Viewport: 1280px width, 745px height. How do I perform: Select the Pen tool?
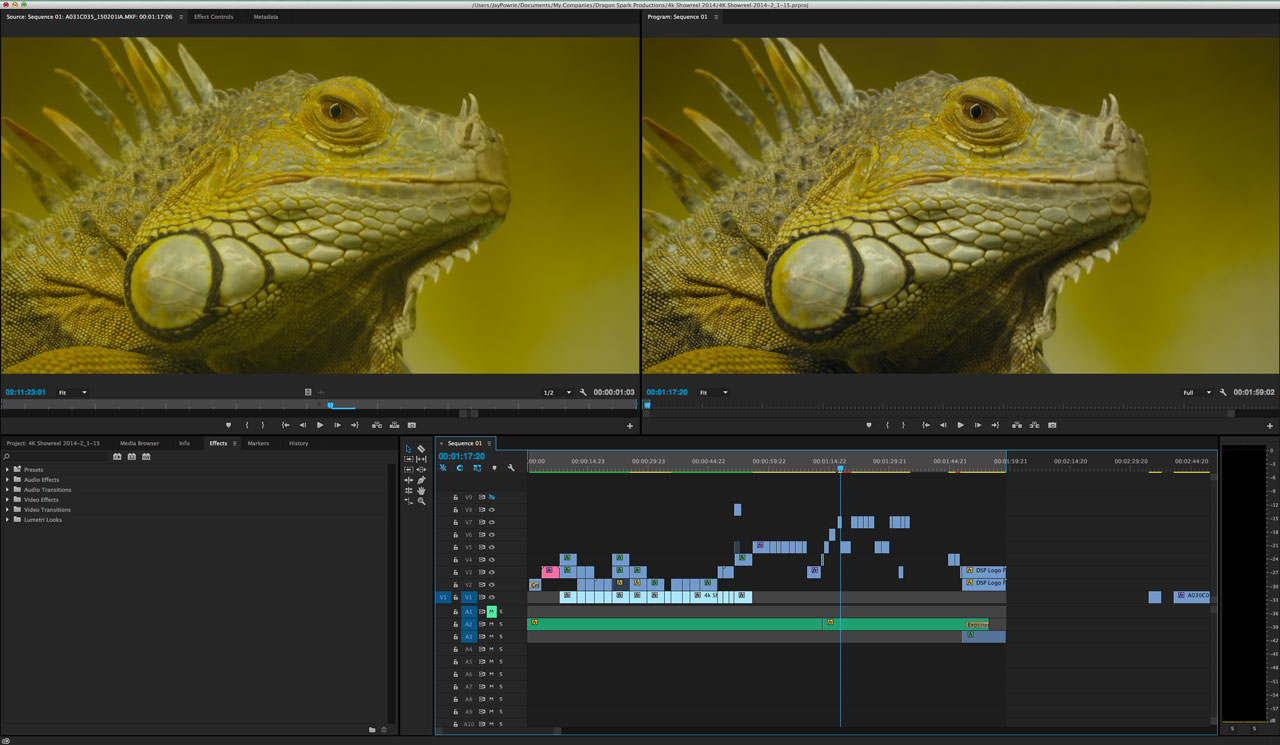[x=421, y=479]
